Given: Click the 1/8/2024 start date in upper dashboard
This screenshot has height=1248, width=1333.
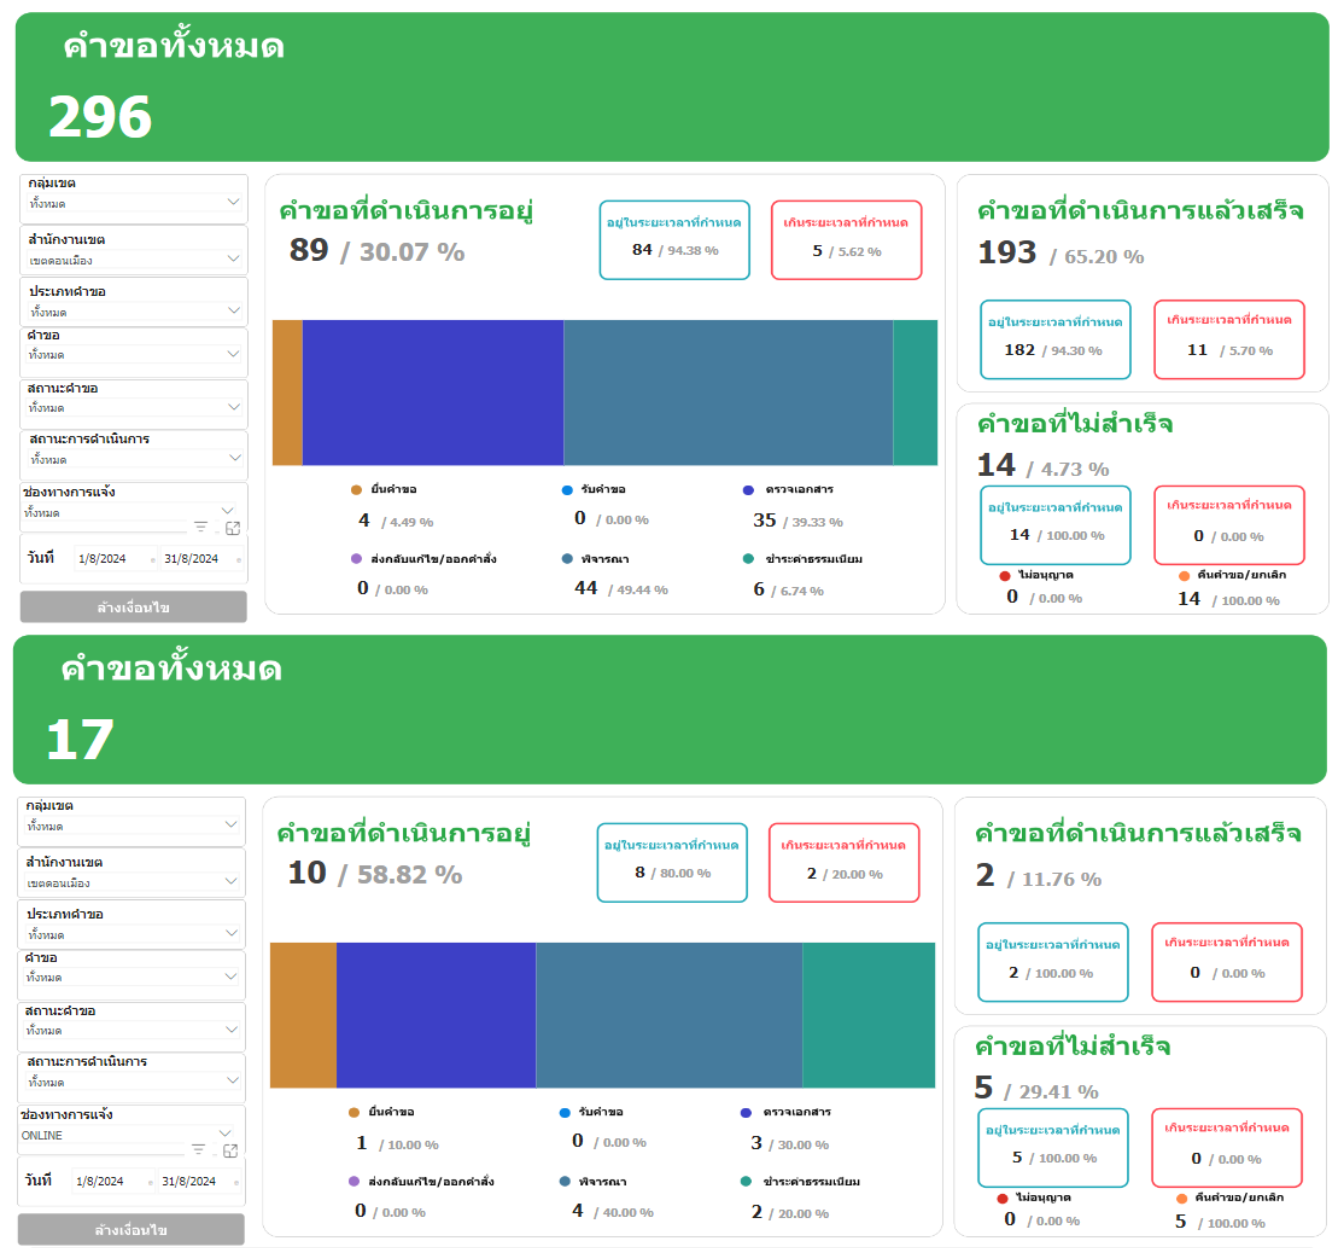Looking at the screenshot, I should point(102,559).
